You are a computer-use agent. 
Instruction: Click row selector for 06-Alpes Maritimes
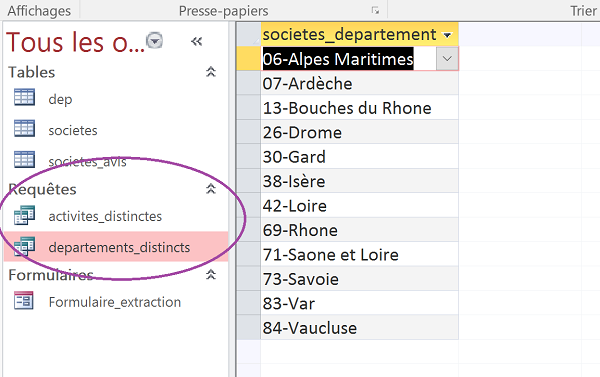pyautogui.click(x=249, y=59)
